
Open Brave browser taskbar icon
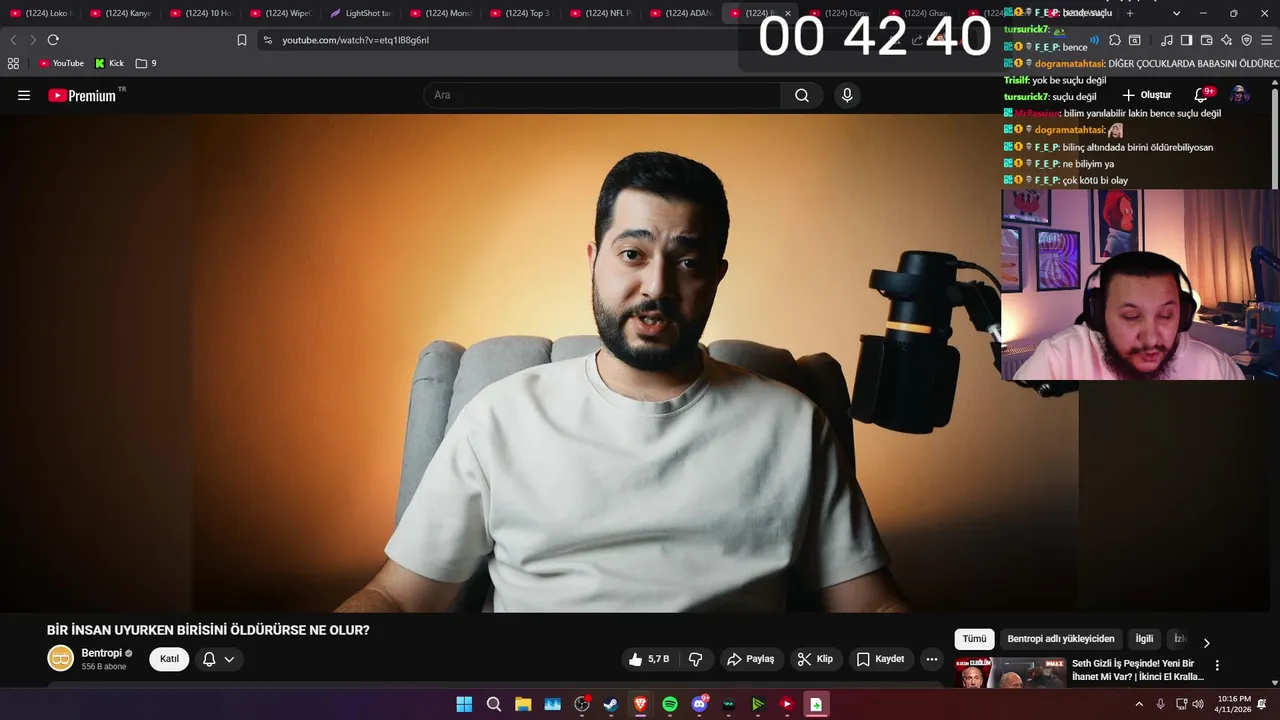(x=640, y=704)
